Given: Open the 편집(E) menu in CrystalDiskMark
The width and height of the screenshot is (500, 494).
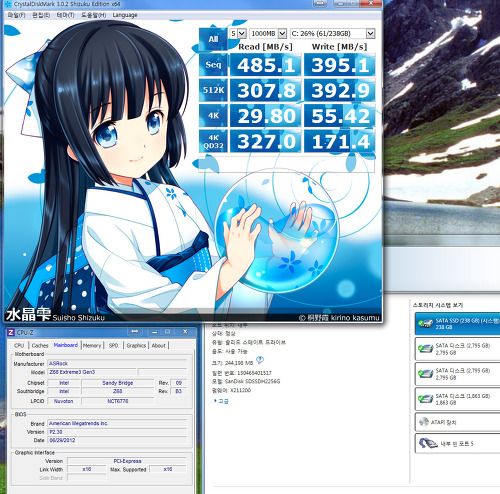Looking at the screenshot, I should (x=41, y=15).
